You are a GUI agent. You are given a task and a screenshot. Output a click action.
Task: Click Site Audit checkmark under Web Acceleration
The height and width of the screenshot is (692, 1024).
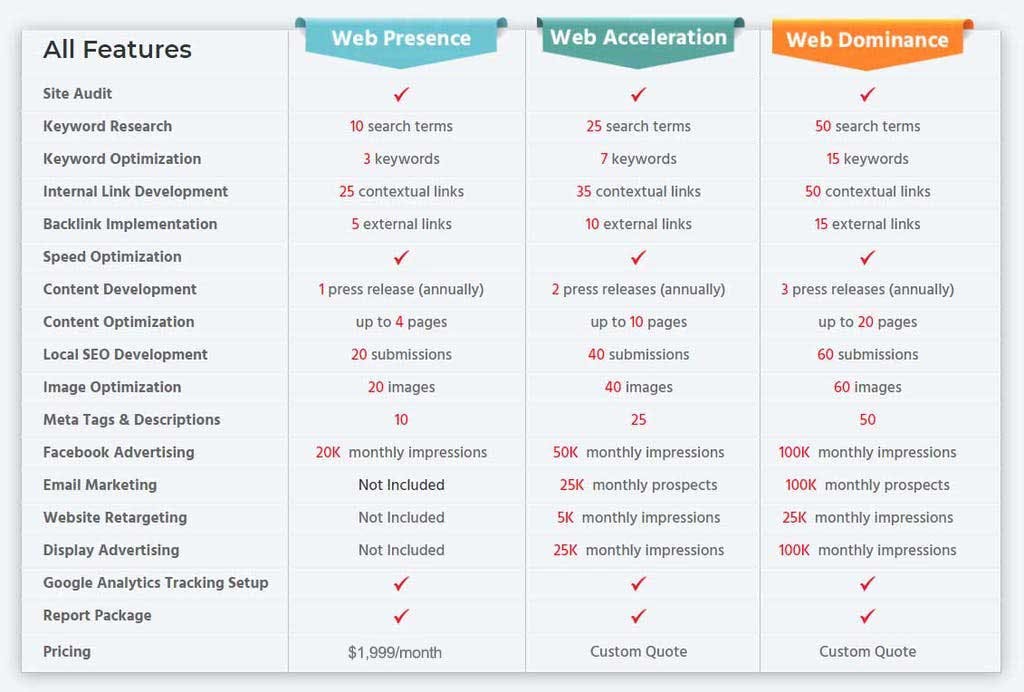[639, 94]
